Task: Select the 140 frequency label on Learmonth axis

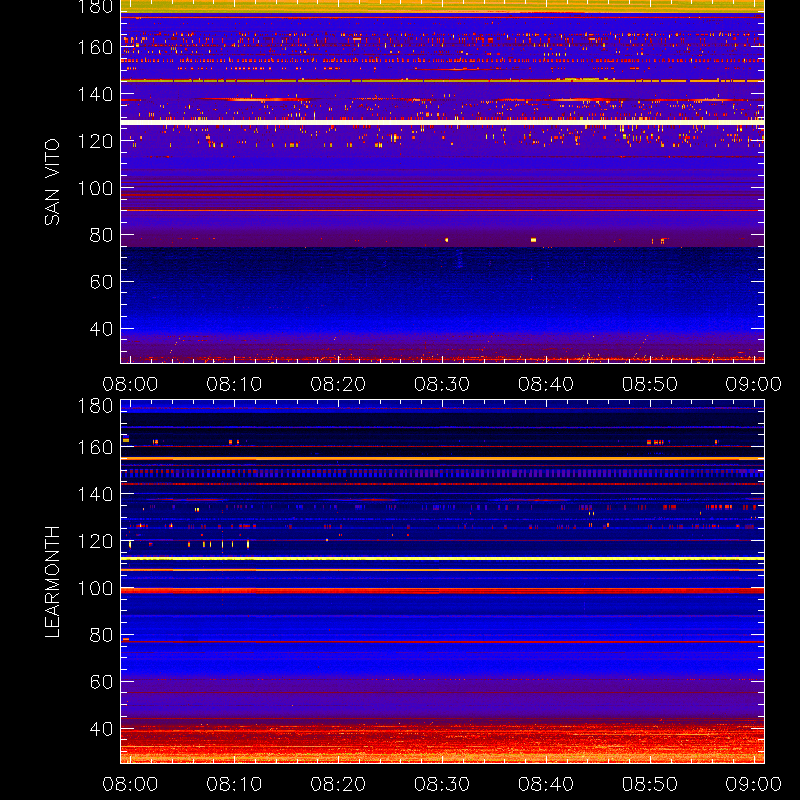Action: (95, 494)
